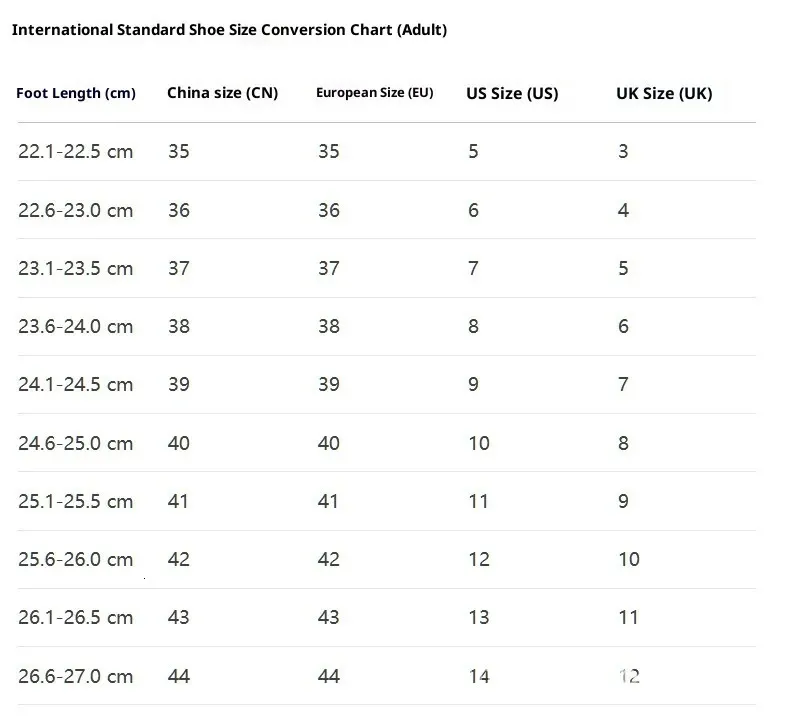Click the 26.6-27.0 cm row label
The image size is (810, 722).
[x=75, y=677]
